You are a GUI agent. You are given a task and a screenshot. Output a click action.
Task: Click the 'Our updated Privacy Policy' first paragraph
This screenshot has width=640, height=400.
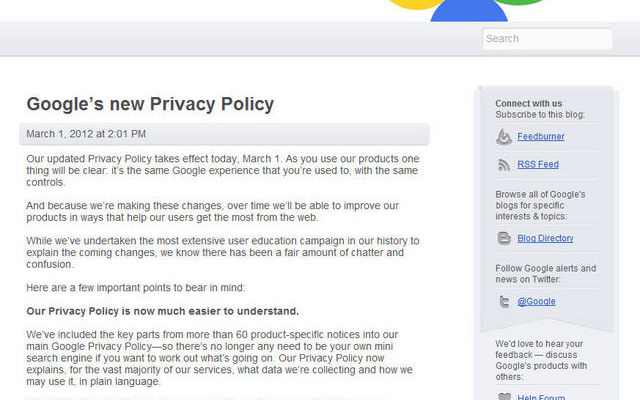coord(223,170)
